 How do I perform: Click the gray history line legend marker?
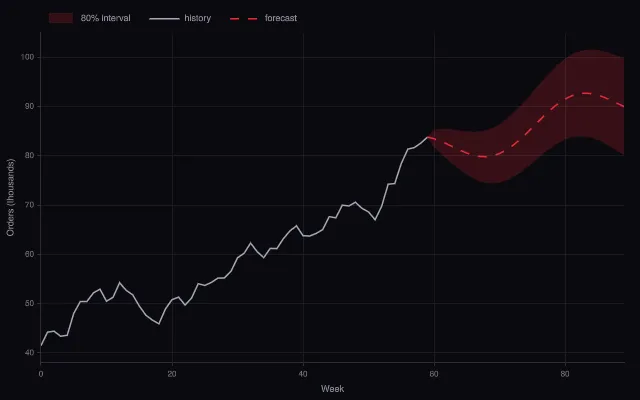point(164,18)
